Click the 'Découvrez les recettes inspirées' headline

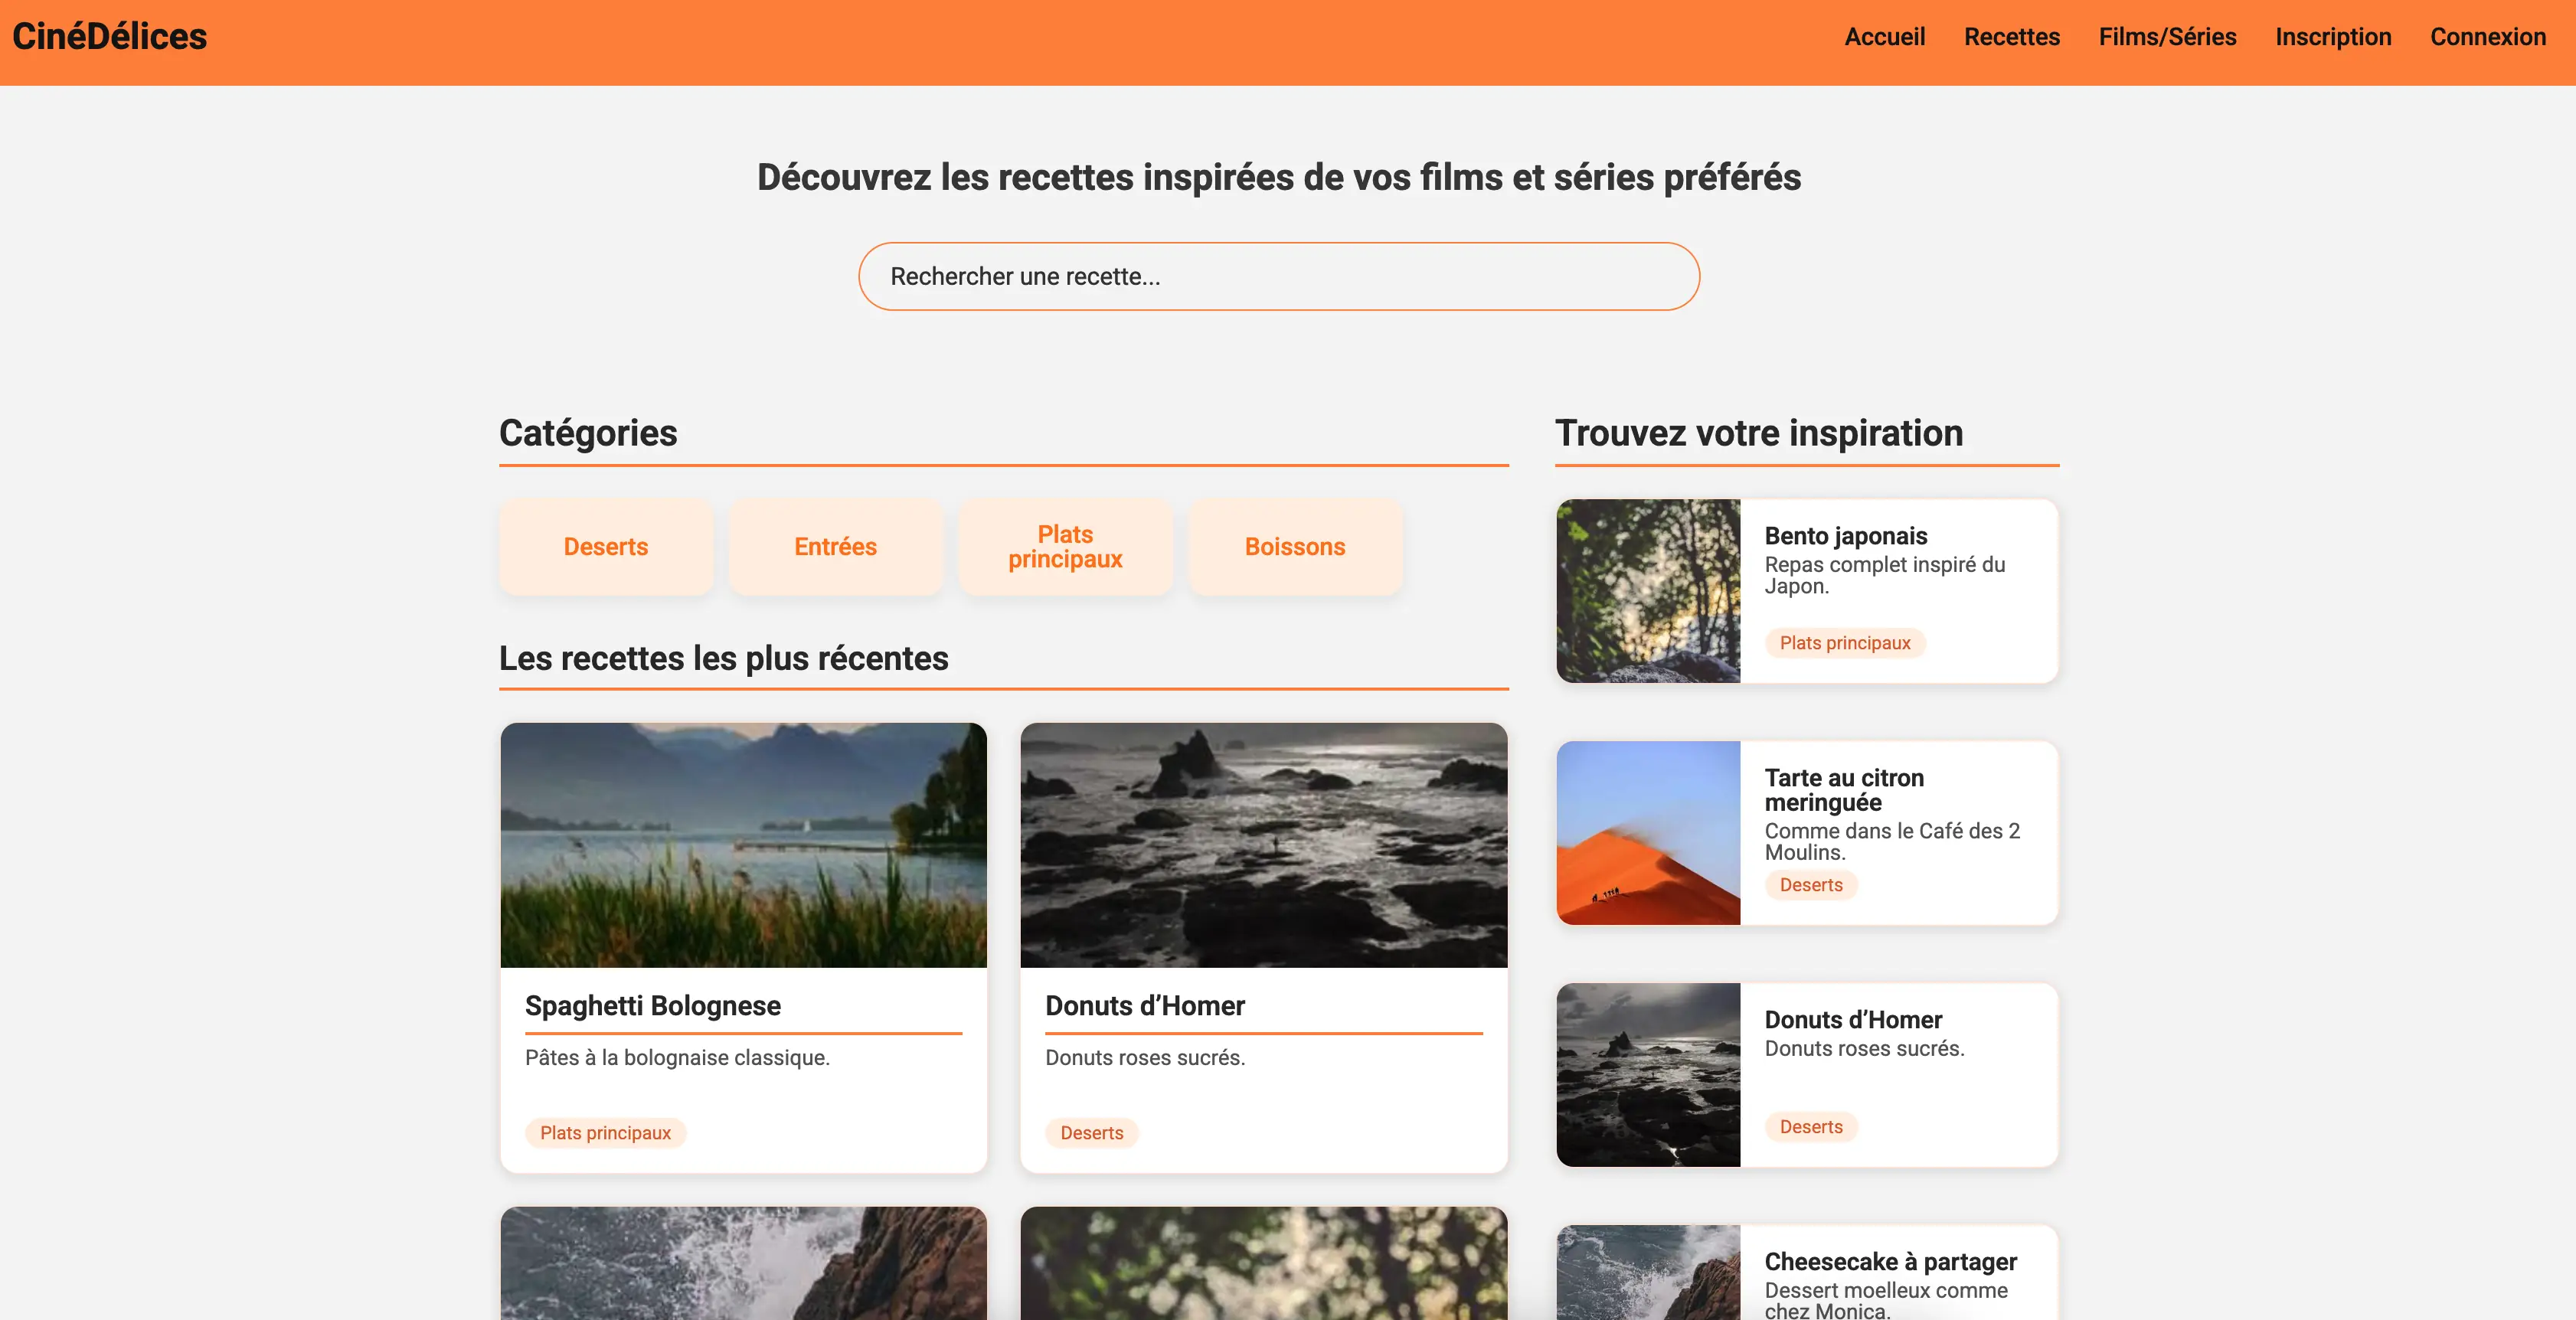(1278, 178)
